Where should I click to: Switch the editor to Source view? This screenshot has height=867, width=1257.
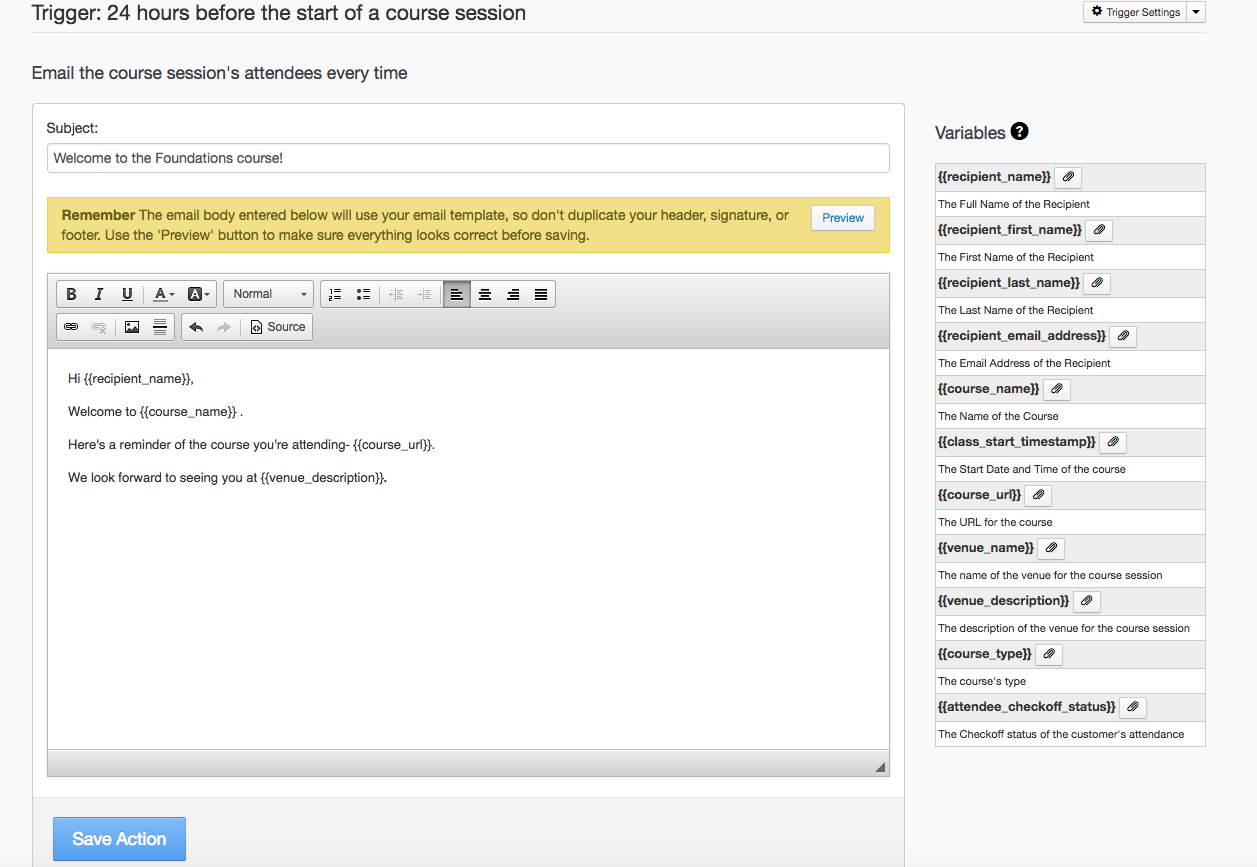pyautogui.click(x=277, y=327)
